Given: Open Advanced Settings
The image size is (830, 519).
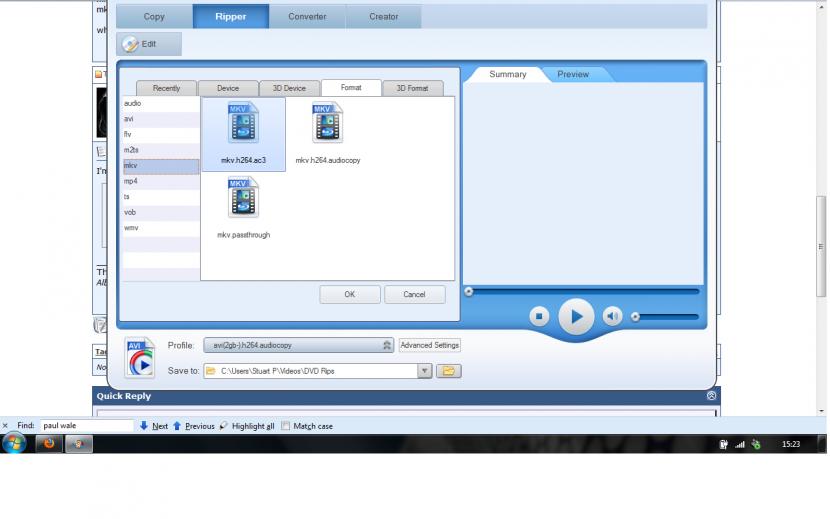Looking at the screenshot, I should (x=429, y=345).
